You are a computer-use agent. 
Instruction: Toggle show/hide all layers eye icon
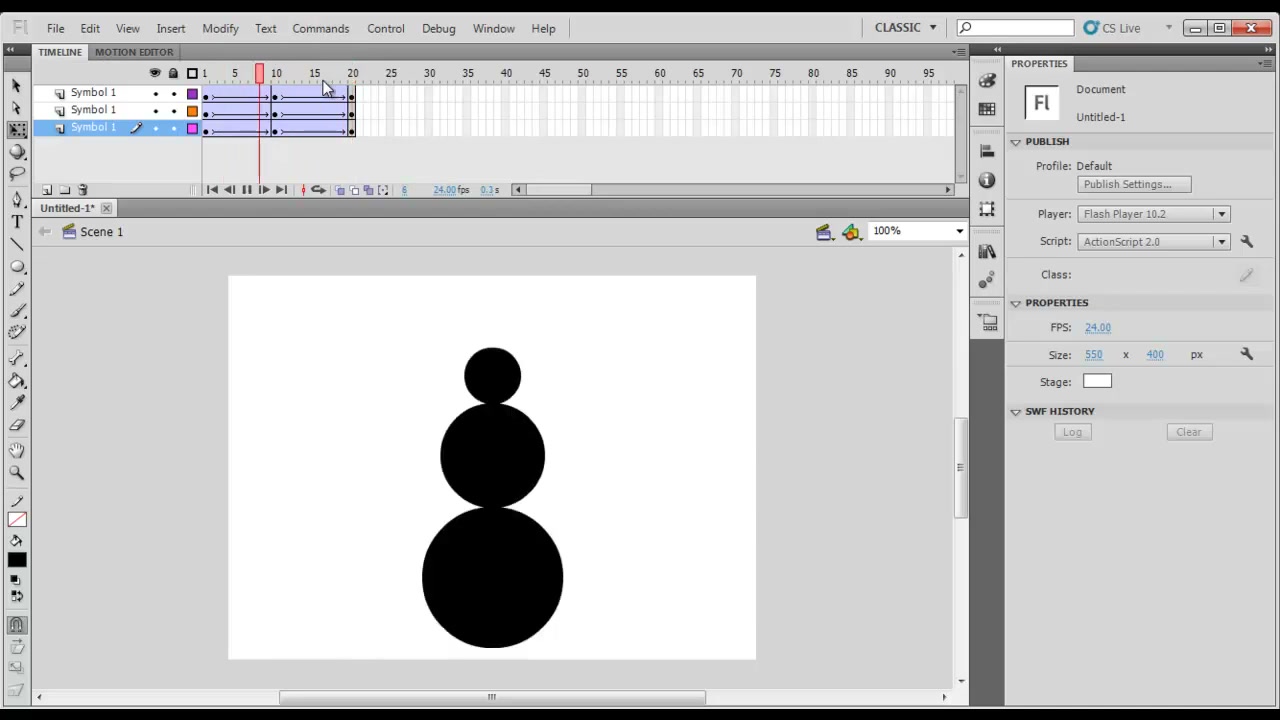[x=155, y=73]
